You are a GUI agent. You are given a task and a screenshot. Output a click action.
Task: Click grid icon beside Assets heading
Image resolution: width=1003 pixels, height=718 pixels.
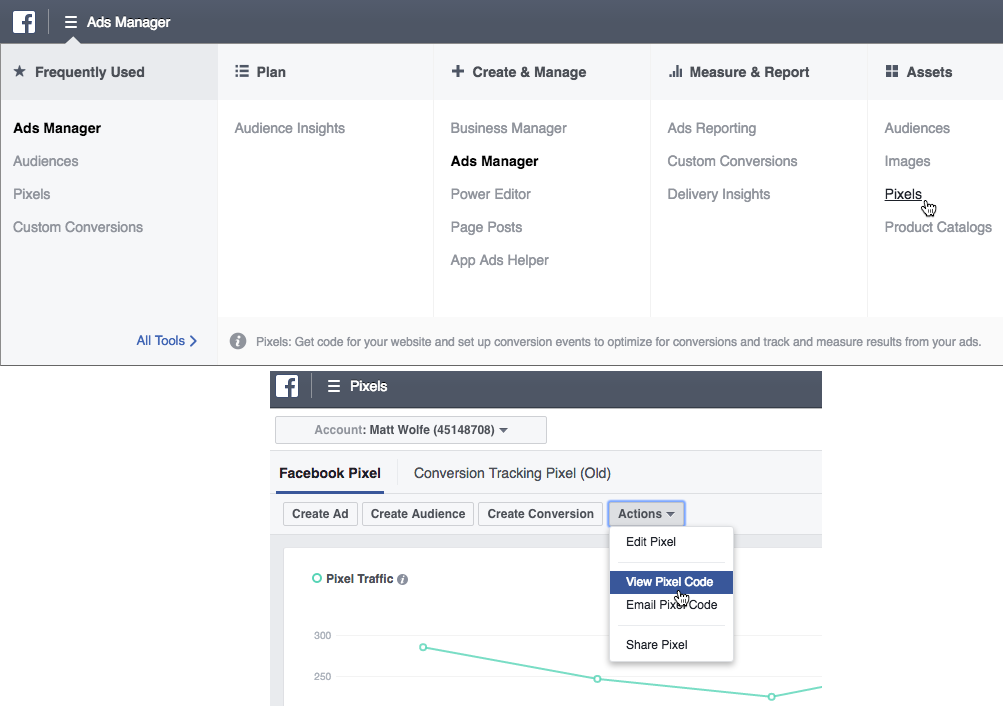(x=892, y=71)
